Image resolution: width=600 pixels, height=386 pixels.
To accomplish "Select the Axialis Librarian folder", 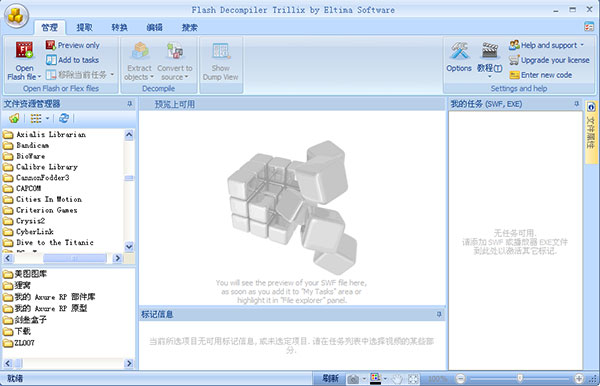I will click(44, 134).
